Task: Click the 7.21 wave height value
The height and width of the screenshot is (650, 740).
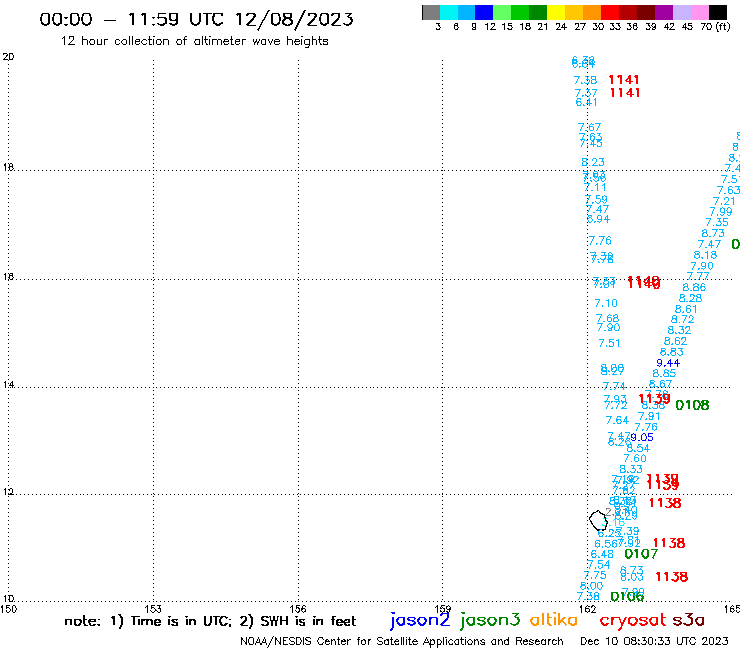Action: pyautogui.click(x=724, y=201)
